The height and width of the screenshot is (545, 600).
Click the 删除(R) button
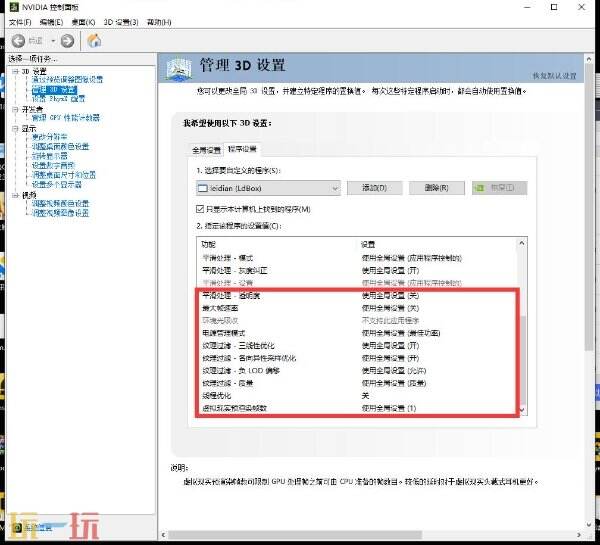(437, 188)
